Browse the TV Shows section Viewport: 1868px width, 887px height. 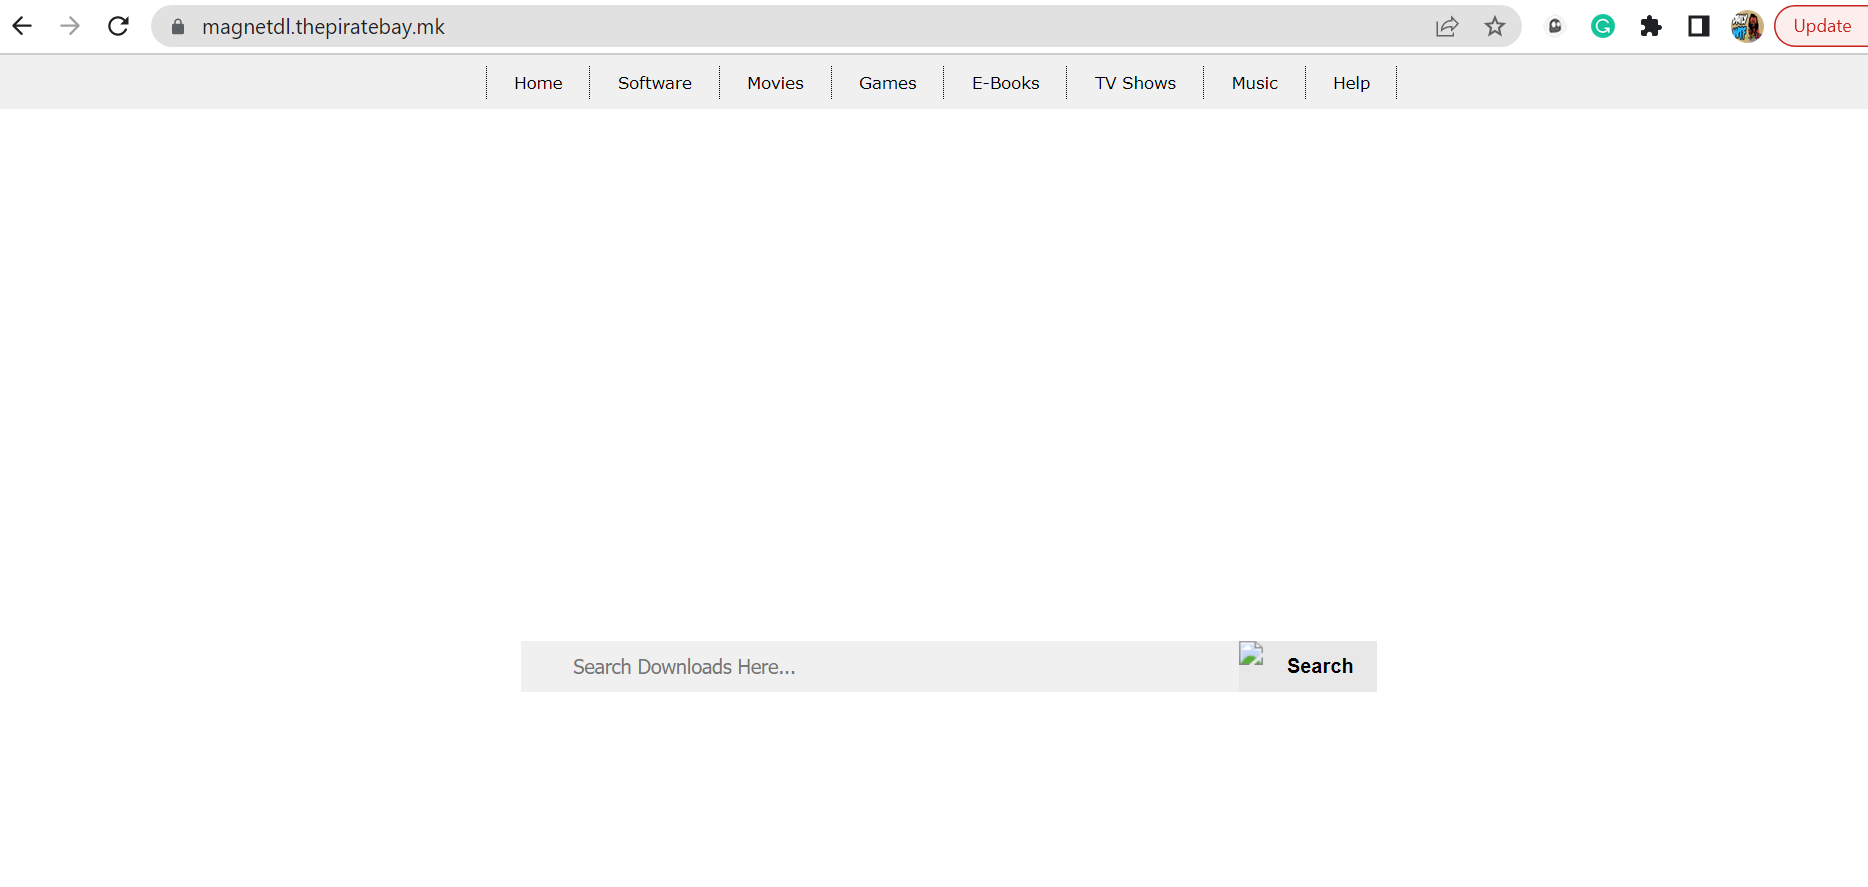point(1135,83)
